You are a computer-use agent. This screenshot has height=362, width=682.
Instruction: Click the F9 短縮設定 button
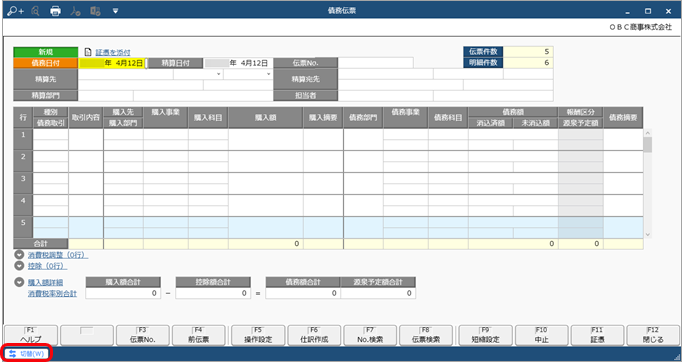coord(485,335)
